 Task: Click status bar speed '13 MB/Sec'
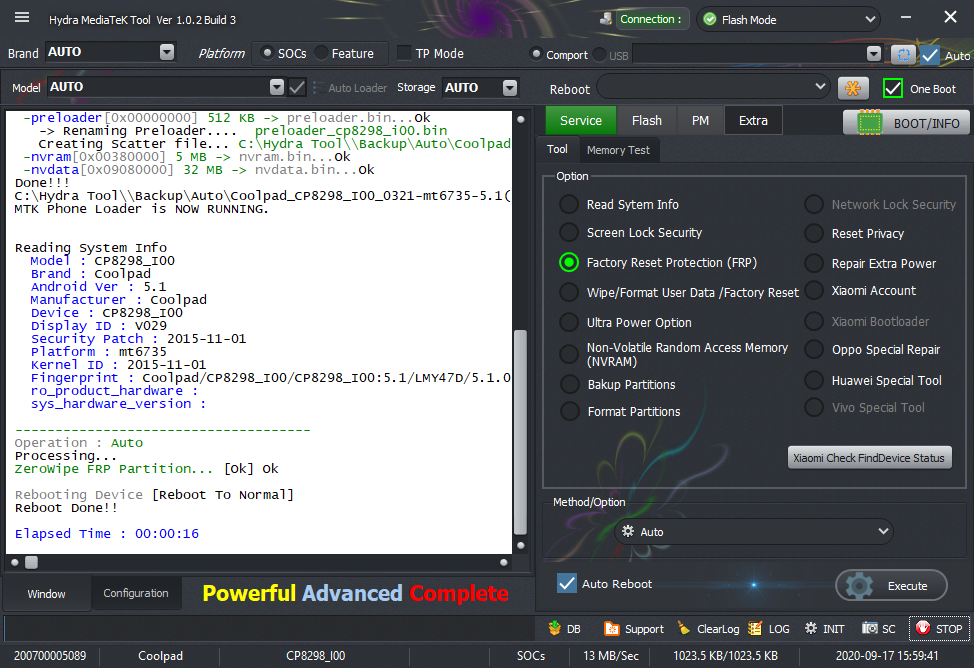click(x=611, y=656)
